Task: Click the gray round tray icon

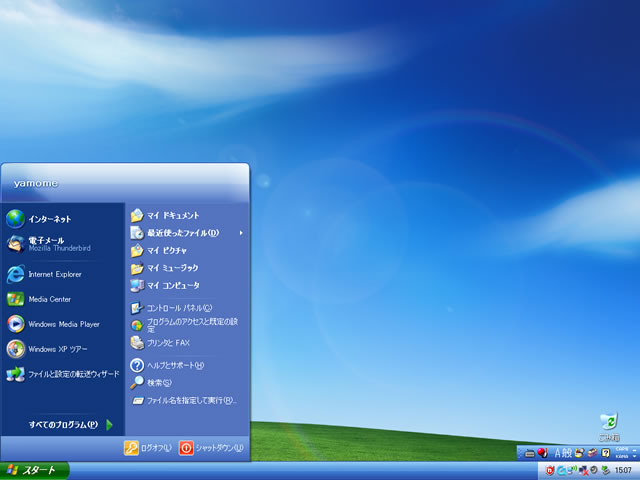Action: (594, 470)
